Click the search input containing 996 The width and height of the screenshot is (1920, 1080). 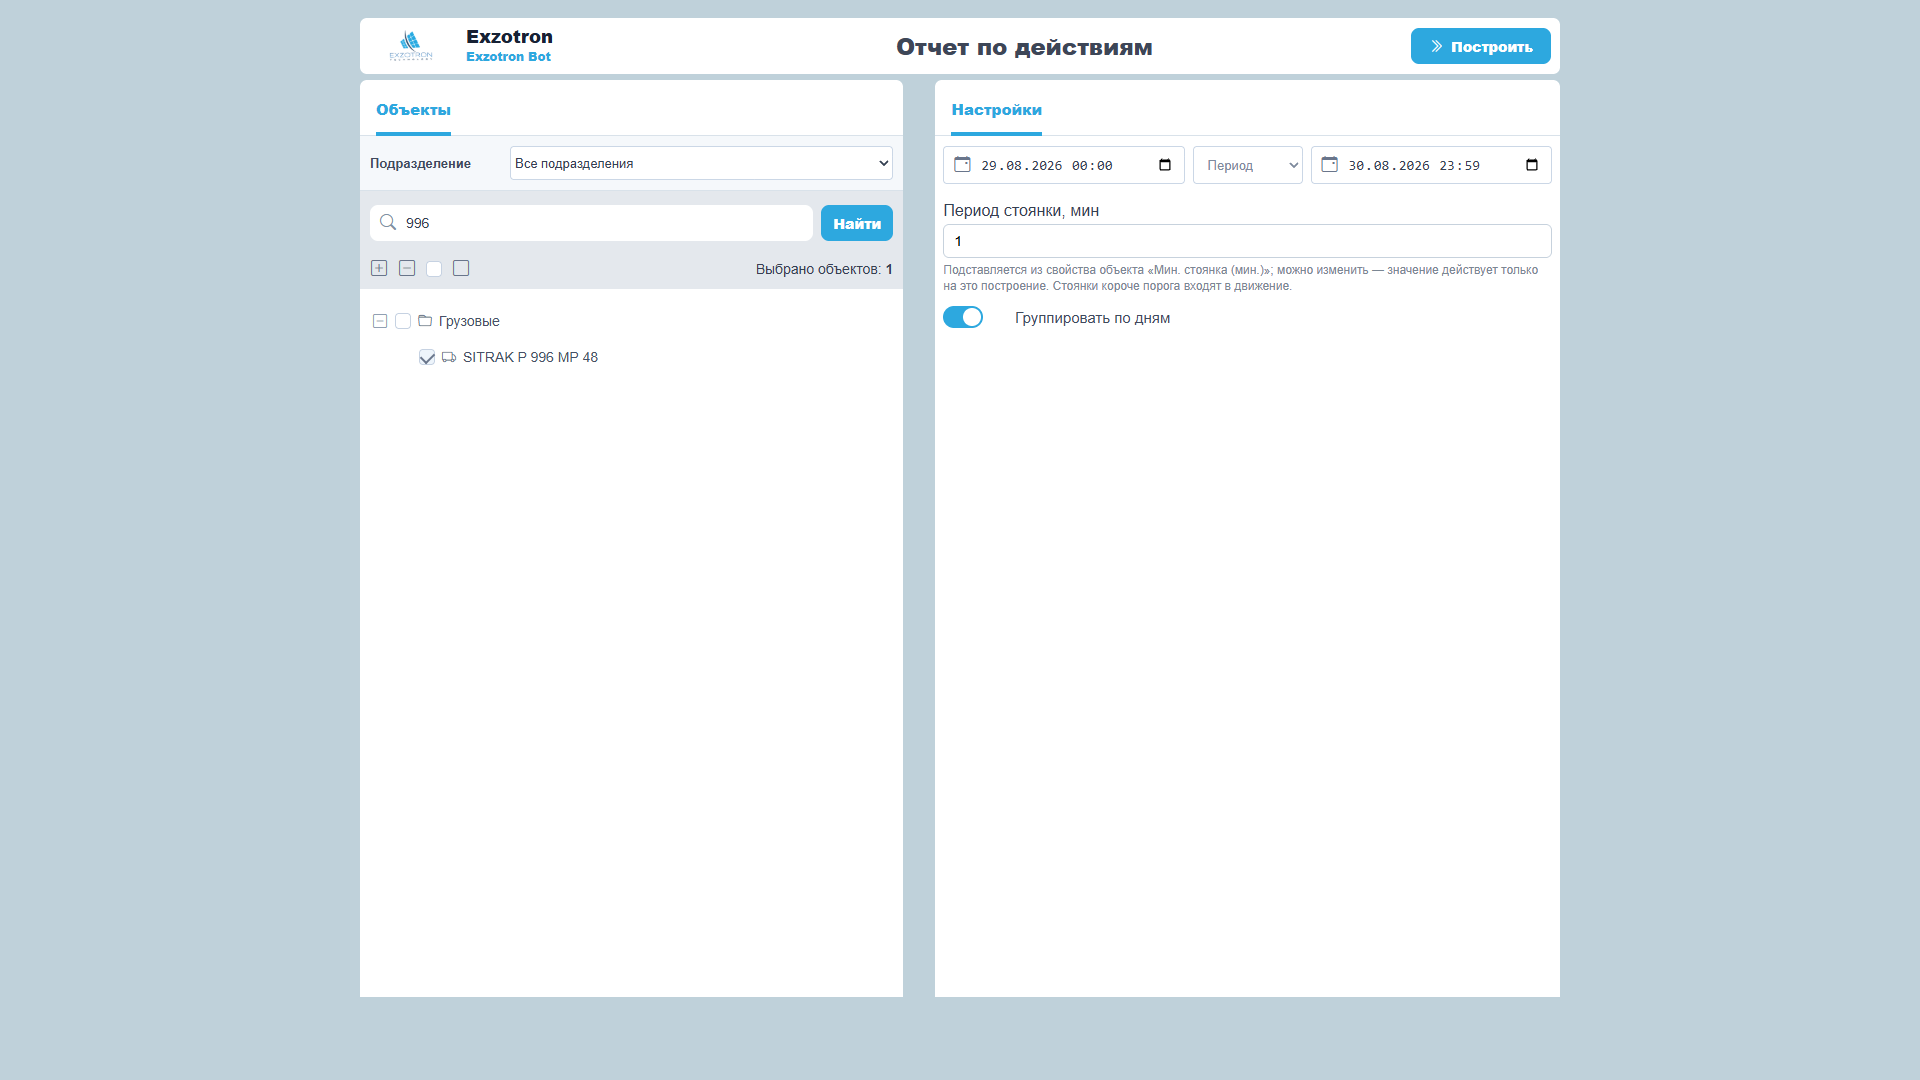[591, 223]
